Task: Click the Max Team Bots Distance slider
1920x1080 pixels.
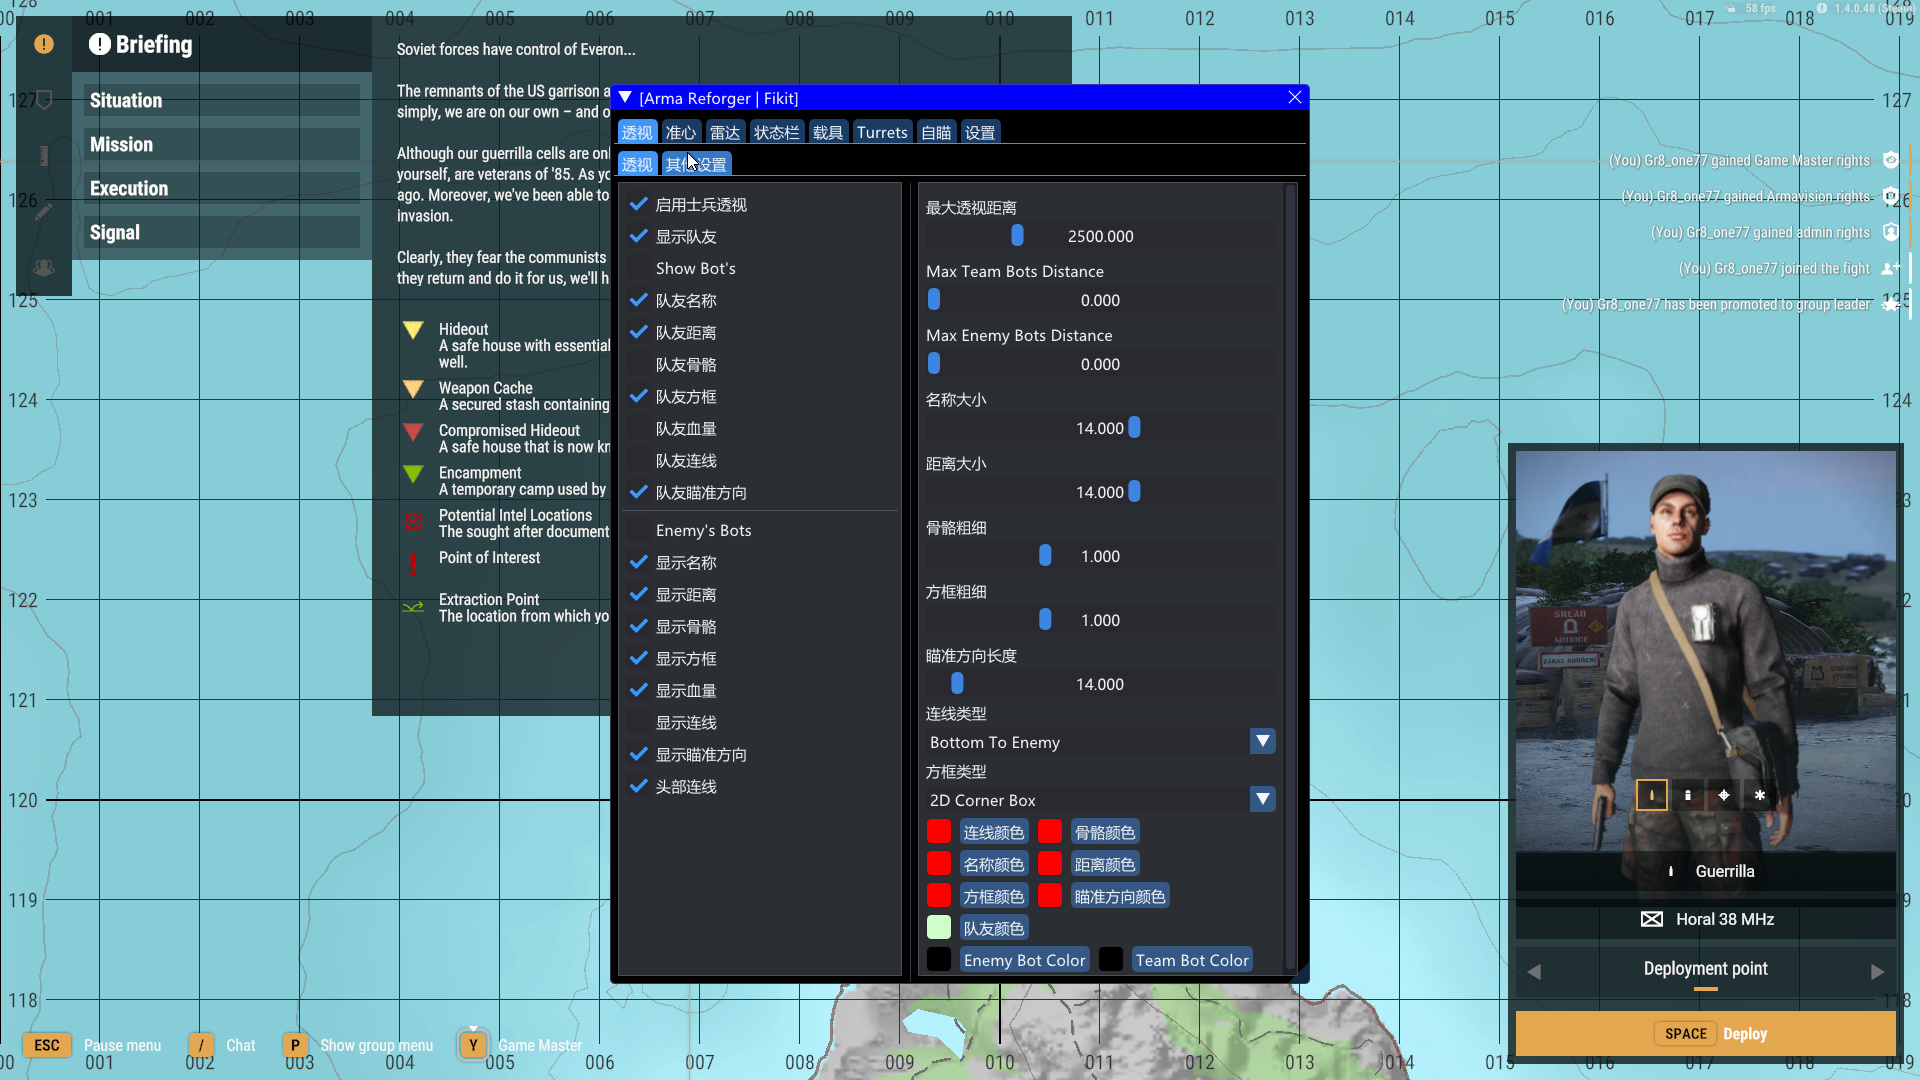Action: point(1100,300)
